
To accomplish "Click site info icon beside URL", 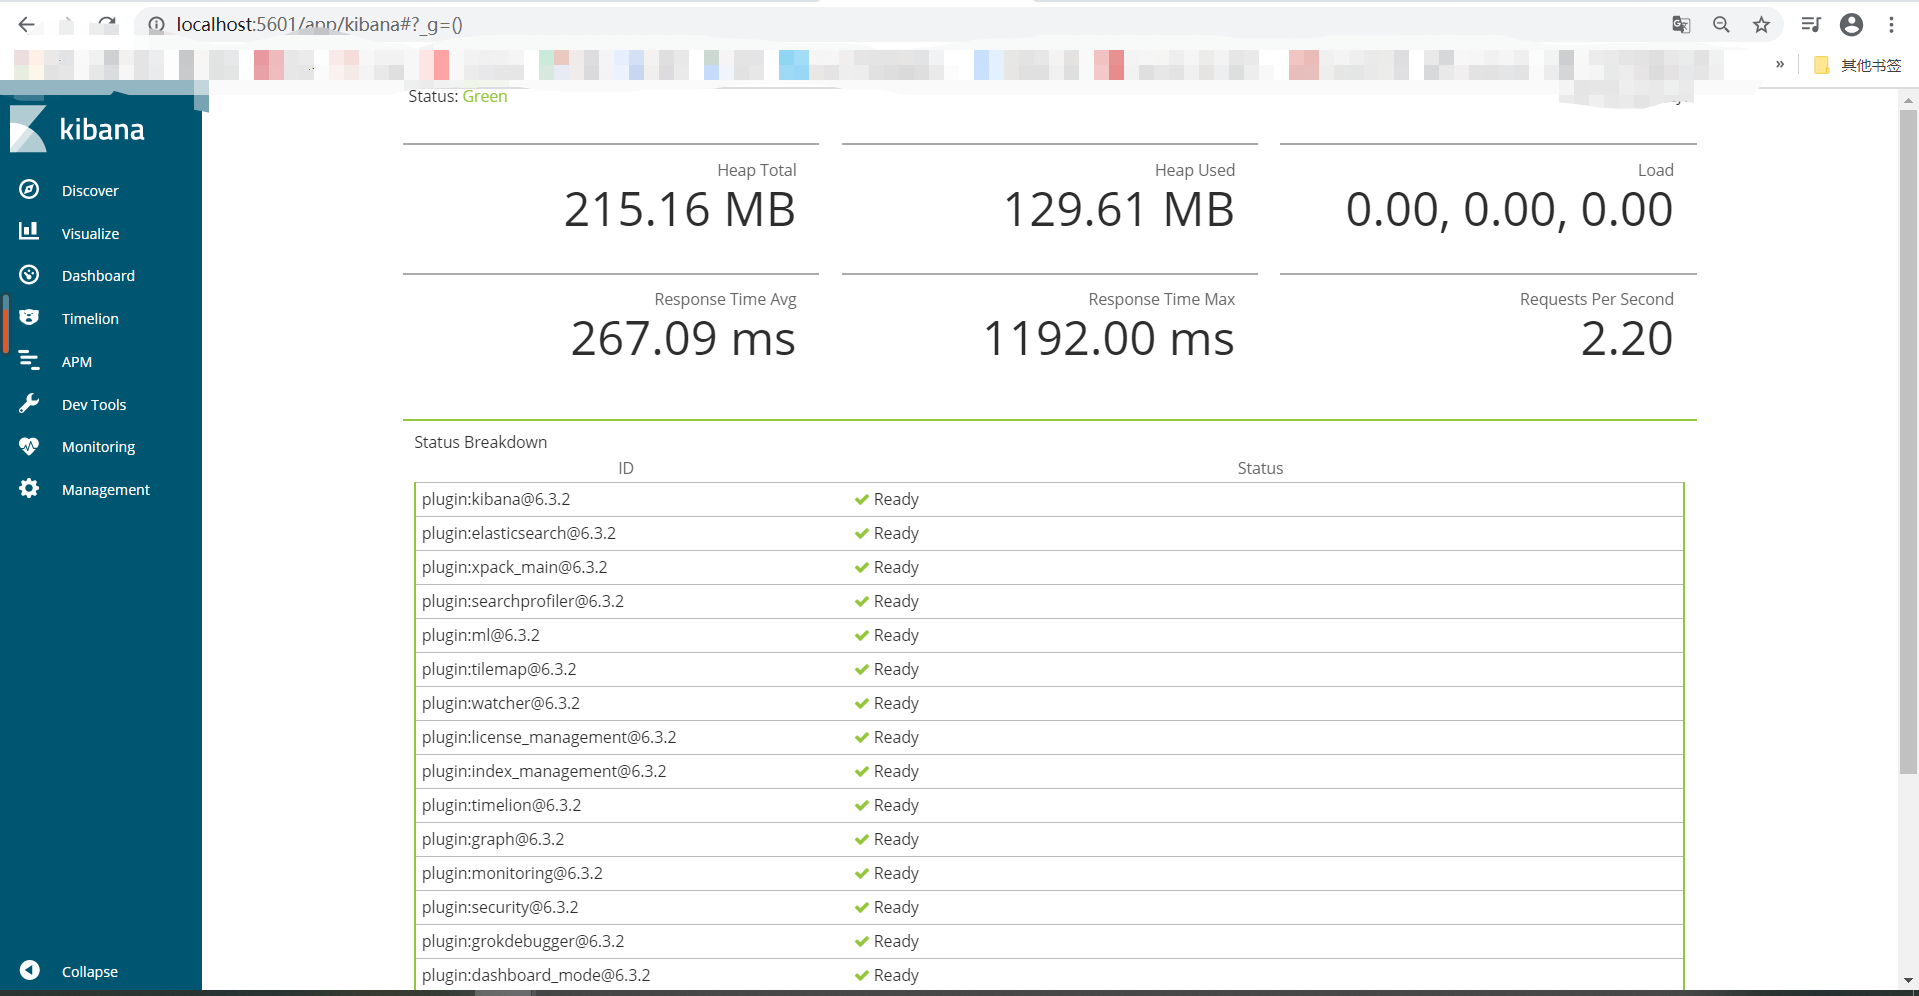I will [x=156, y=25].
